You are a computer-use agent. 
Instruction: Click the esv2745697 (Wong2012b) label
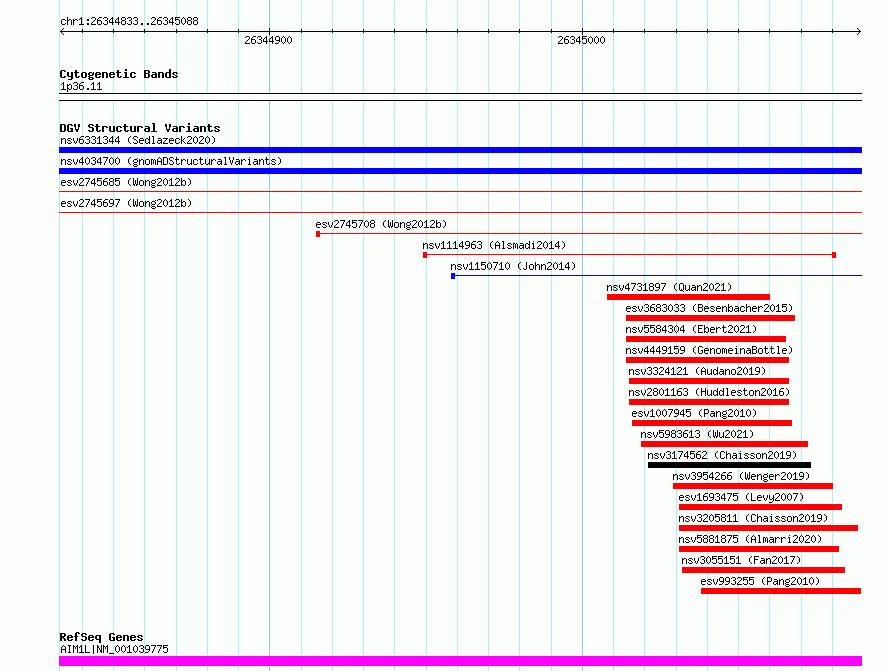point(126,203)
